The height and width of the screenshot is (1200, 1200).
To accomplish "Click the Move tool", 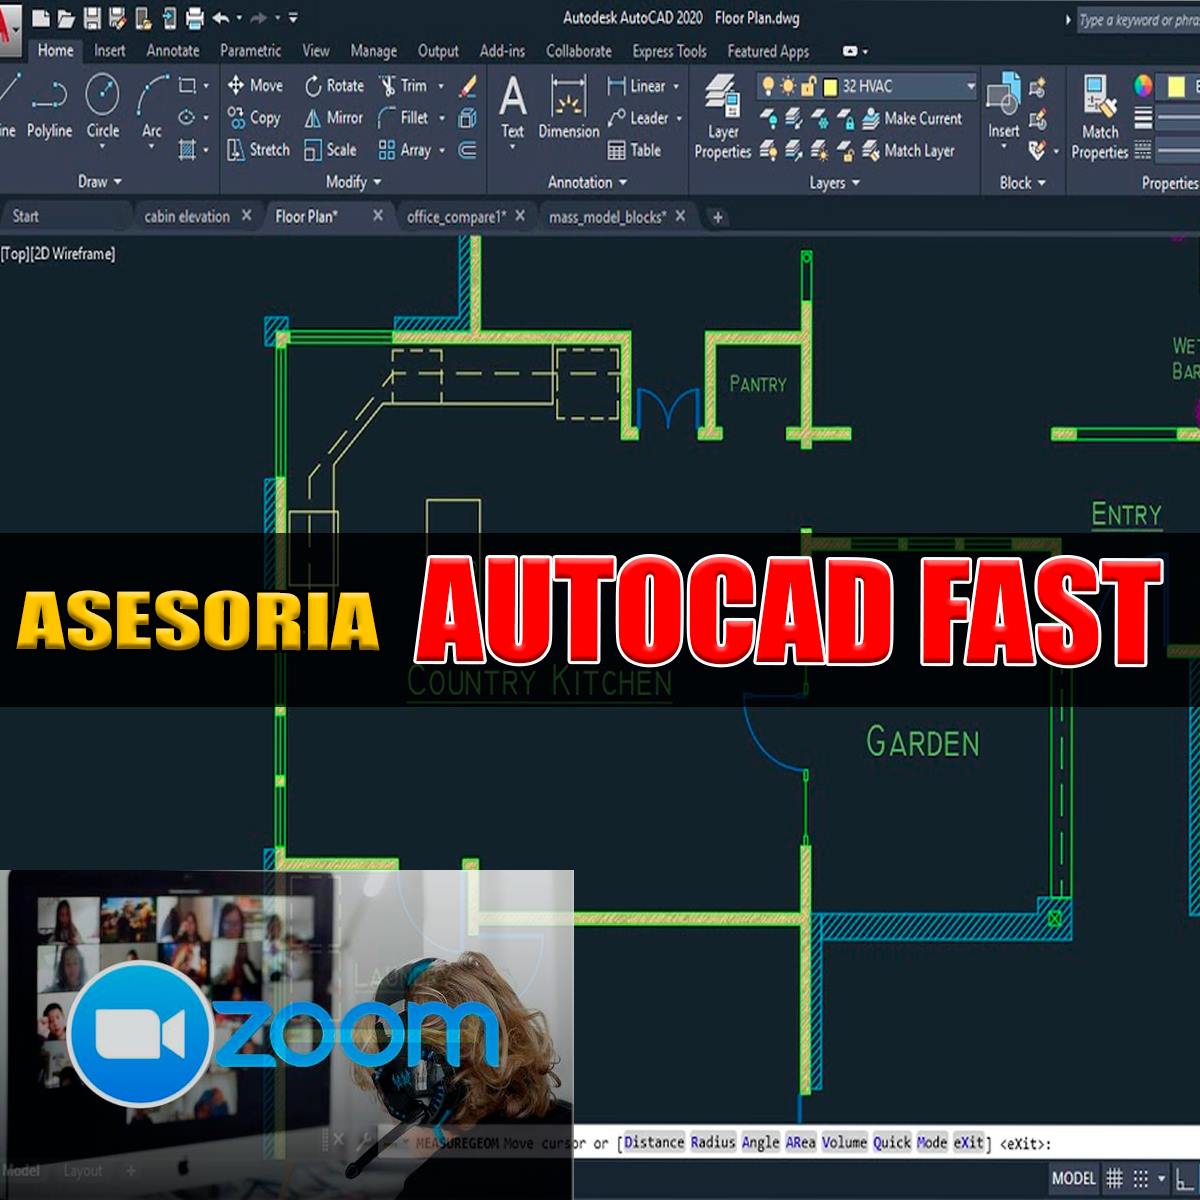I will point(255,86).
